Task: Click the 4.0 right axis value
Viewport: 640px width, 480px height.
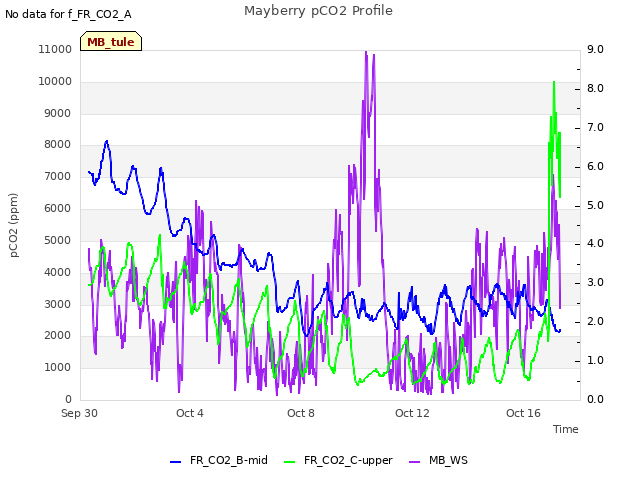Action: click(x=596, y=244)
